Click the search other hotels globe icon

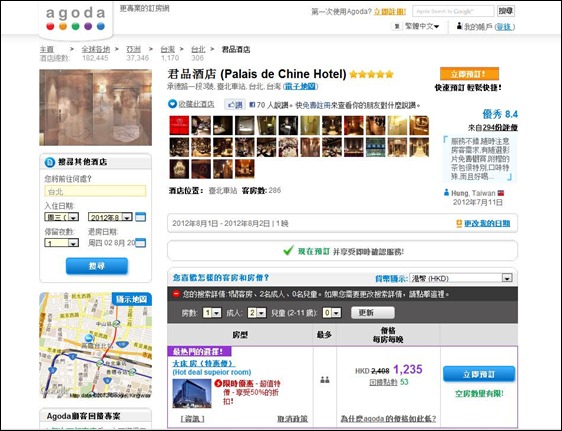pyautogui.click(x=49, y=162)
